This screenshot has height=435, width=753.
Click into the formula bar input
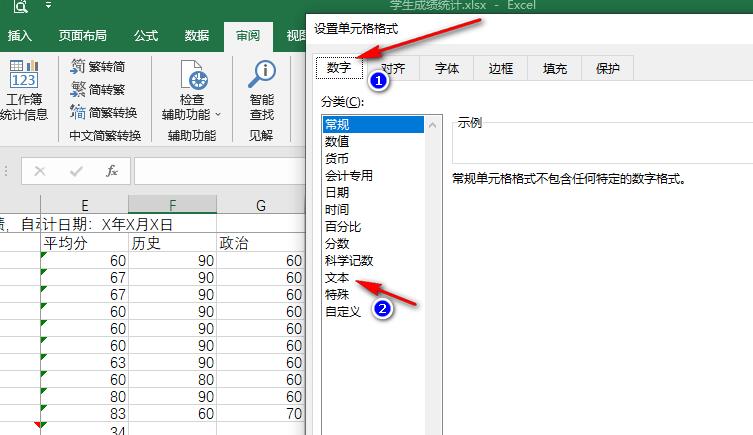point(219,171)
